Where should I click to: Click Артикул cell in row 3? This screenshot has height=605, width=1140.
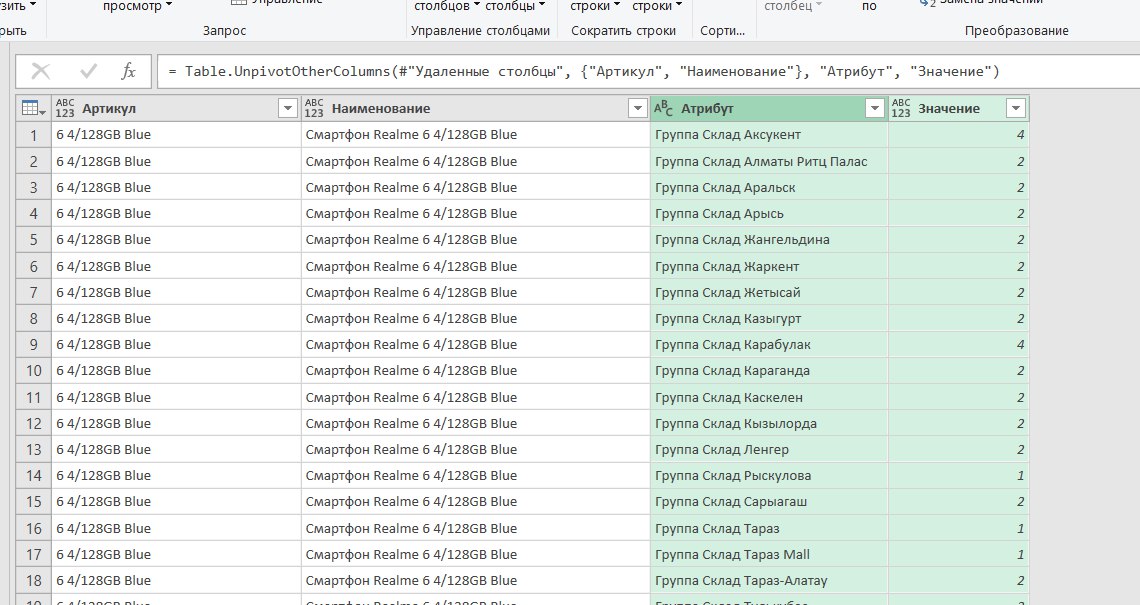tap(176, 188)
